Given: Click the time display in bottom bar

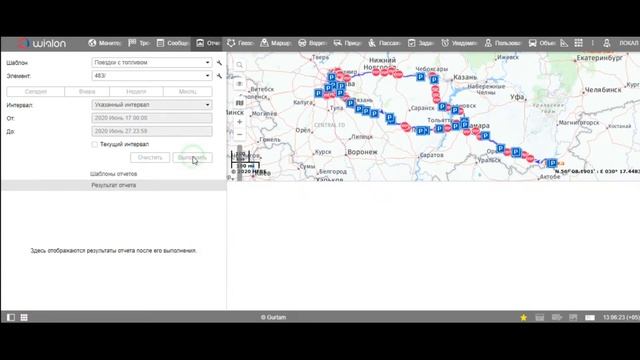Looking at the screenshot, I should 621,317.
